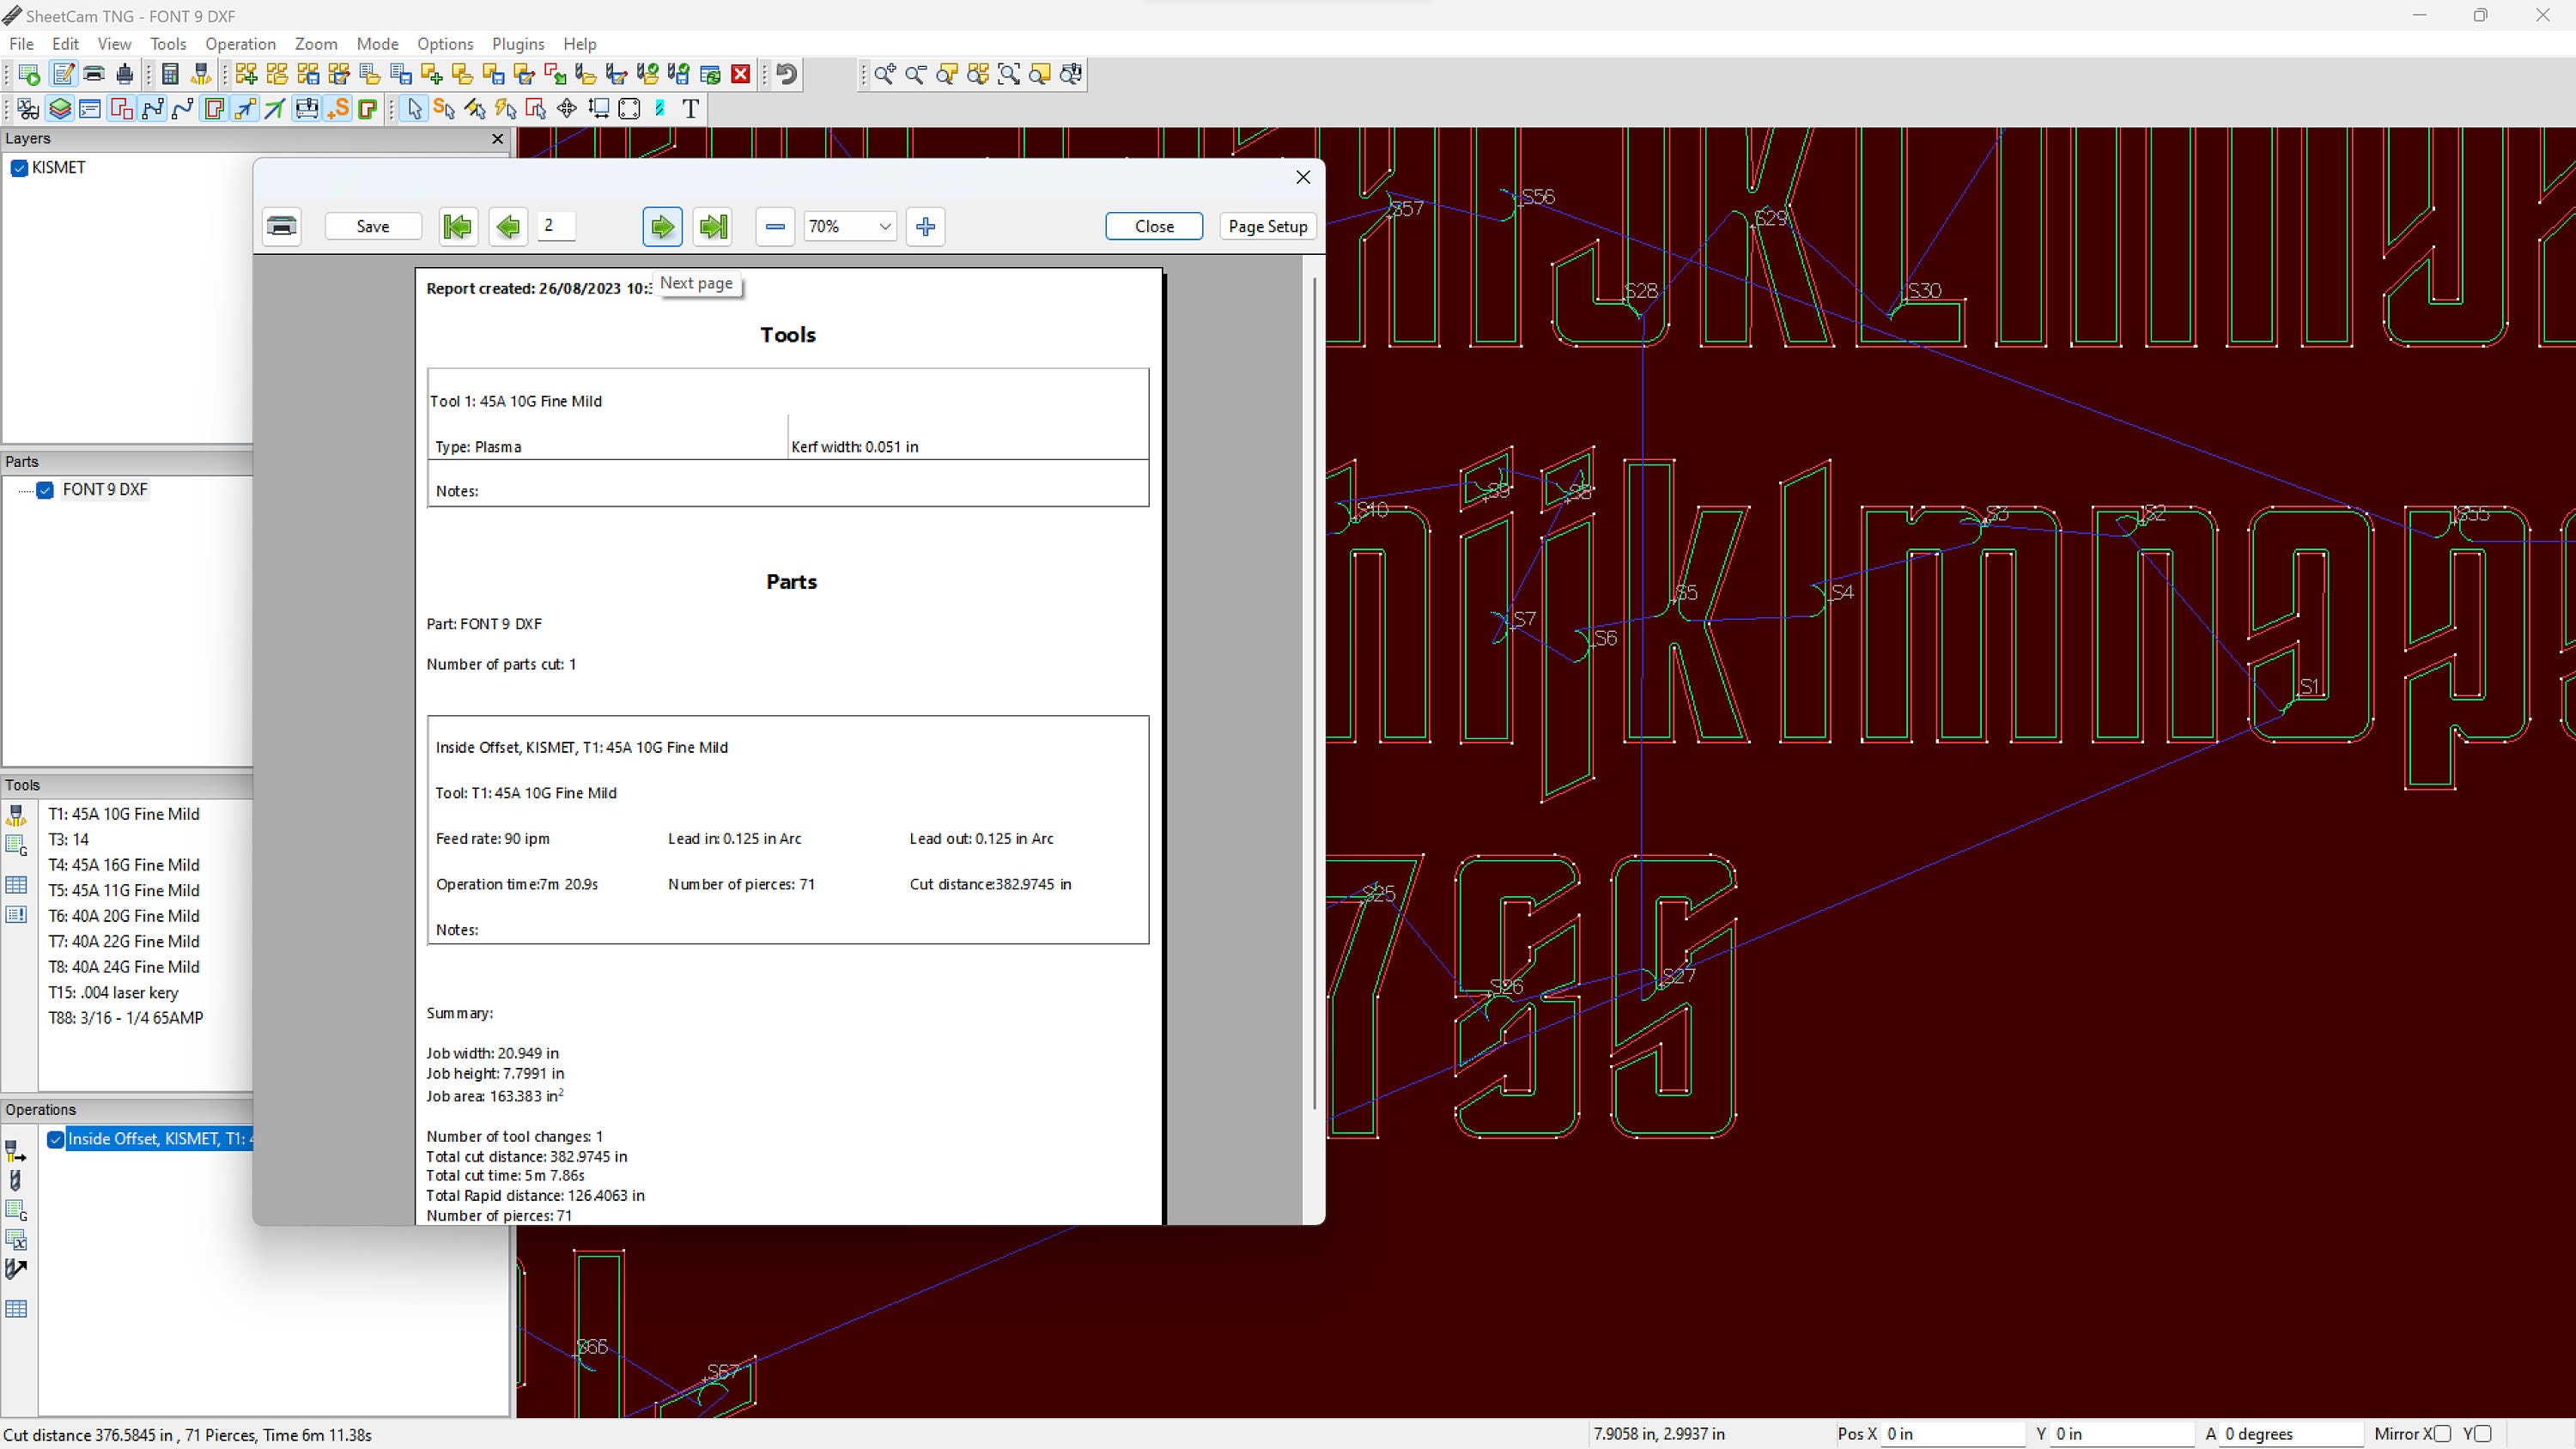This screenshot has width=2576, height=1449.
Task: Open the Operation menu
Action: coord(240,44)
